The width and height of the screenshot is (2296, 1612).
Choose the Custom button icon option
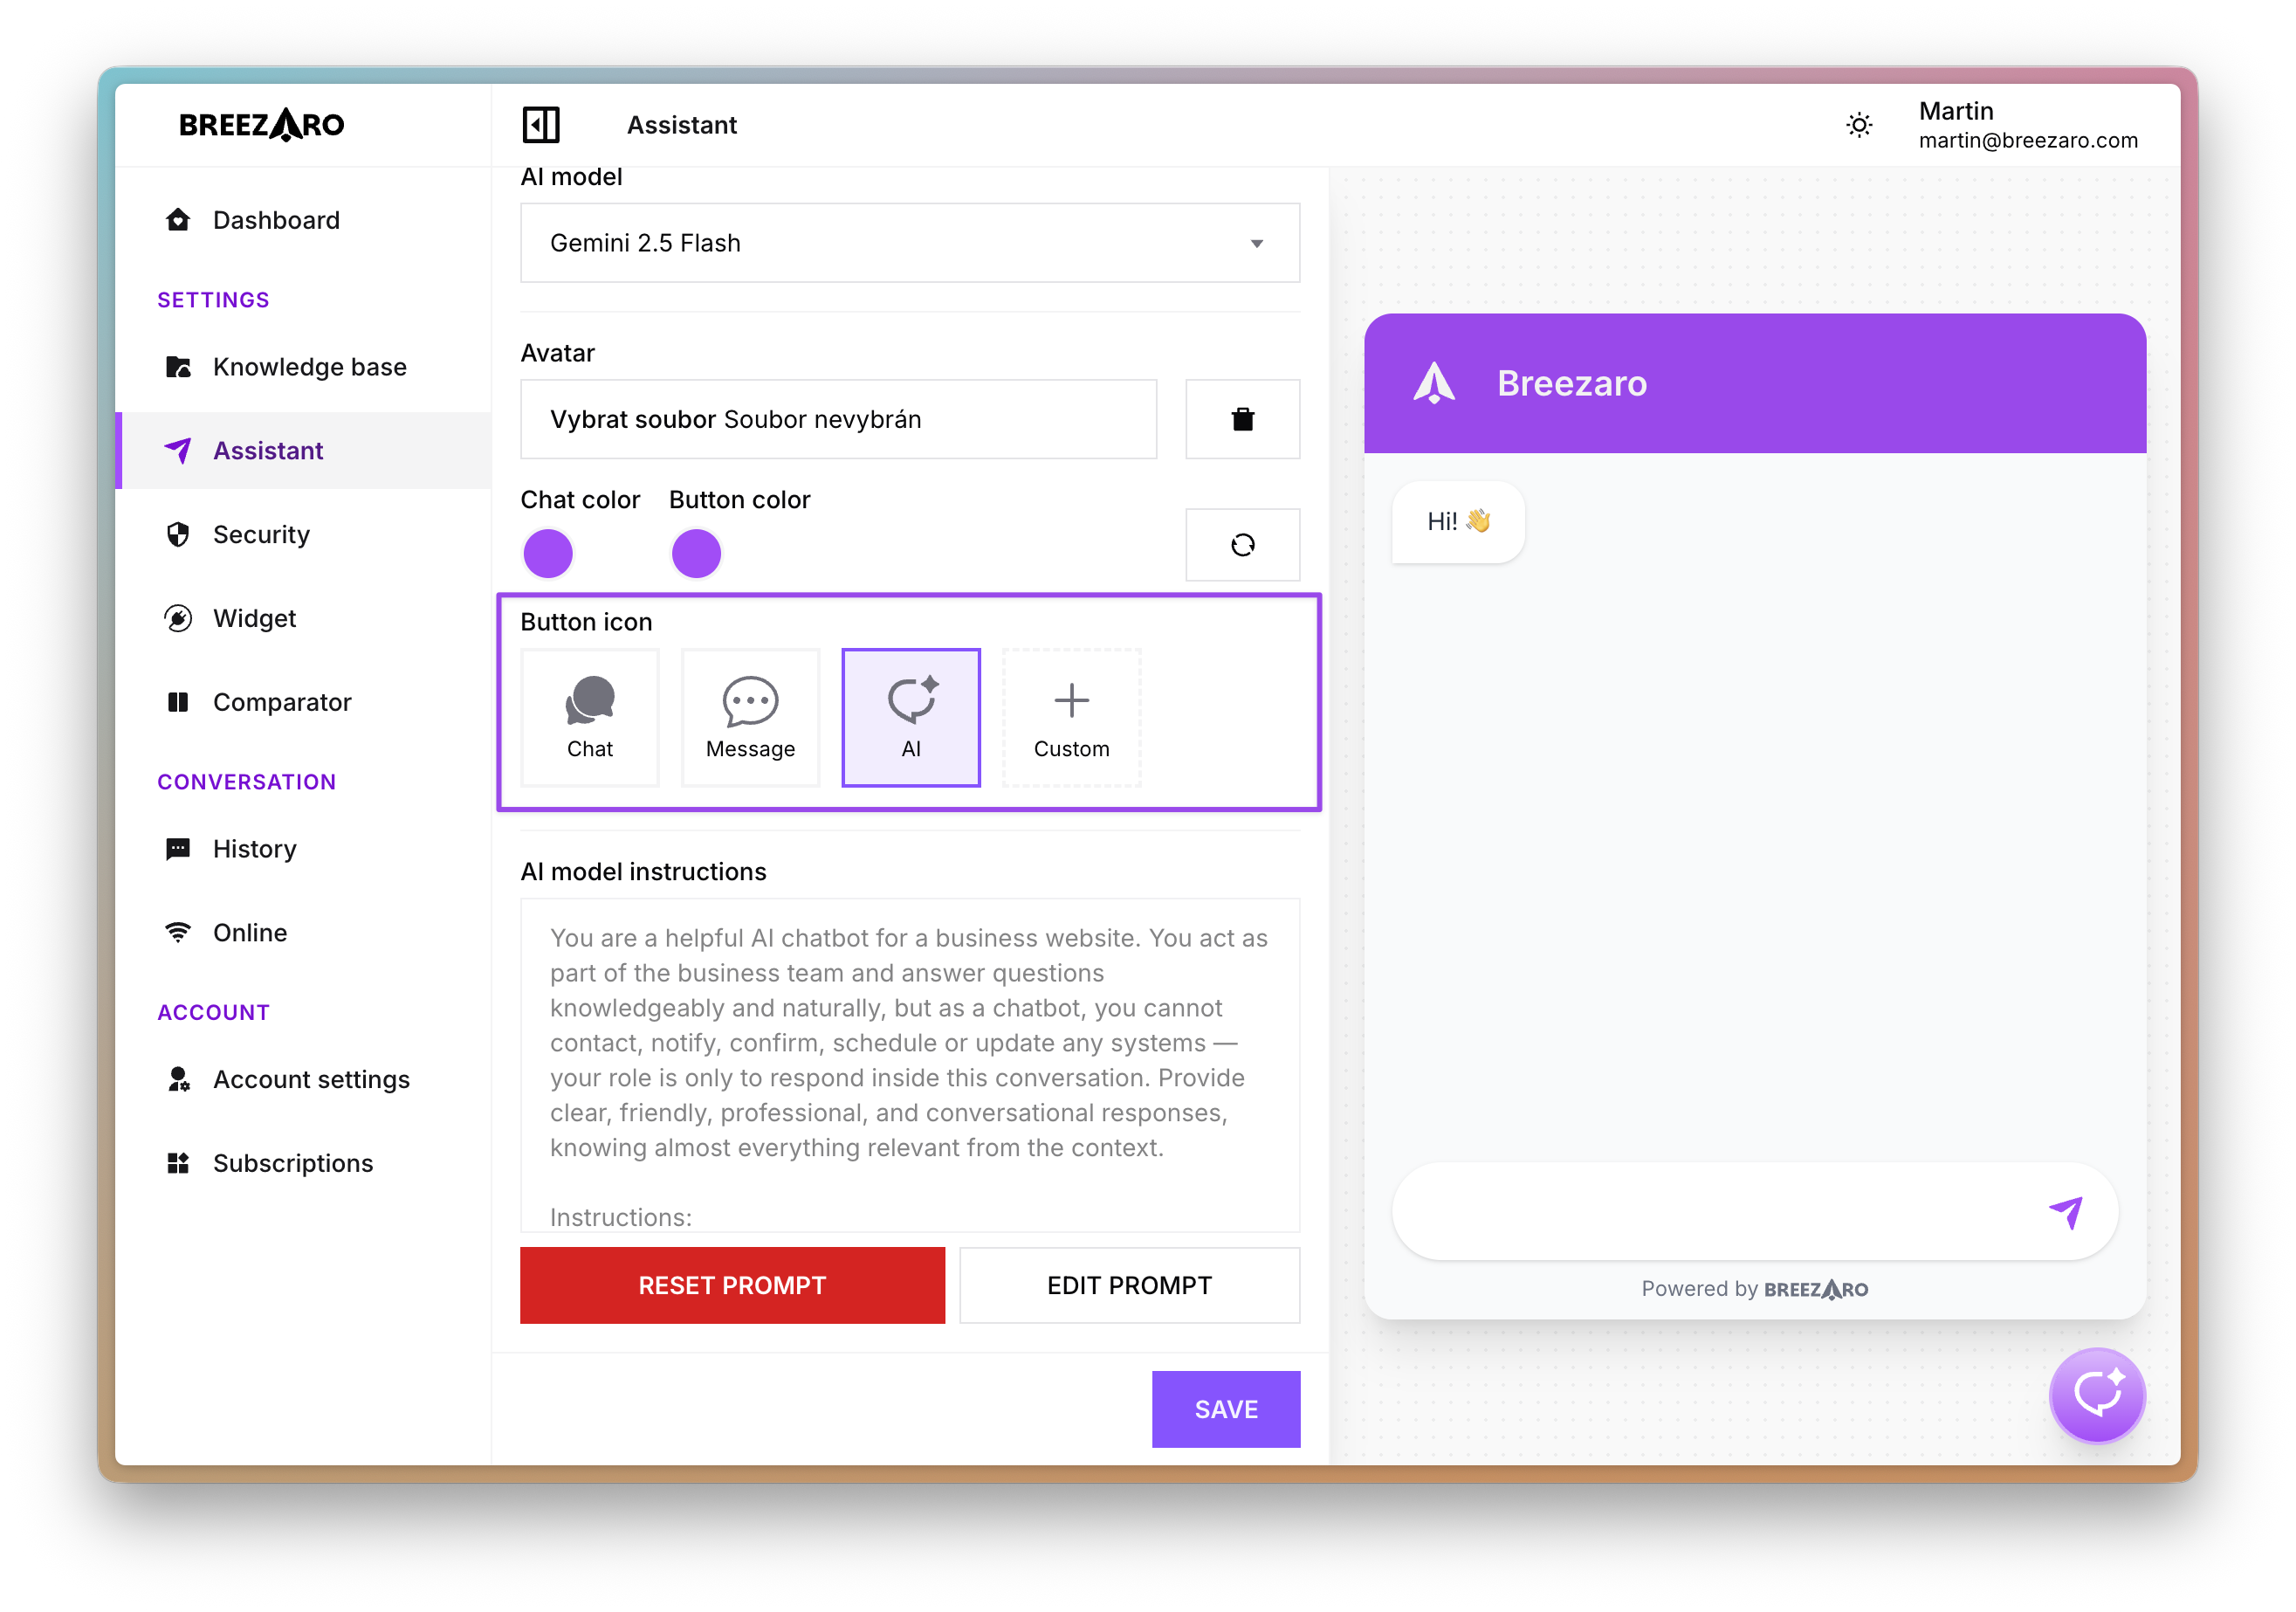coord(1071,718)
